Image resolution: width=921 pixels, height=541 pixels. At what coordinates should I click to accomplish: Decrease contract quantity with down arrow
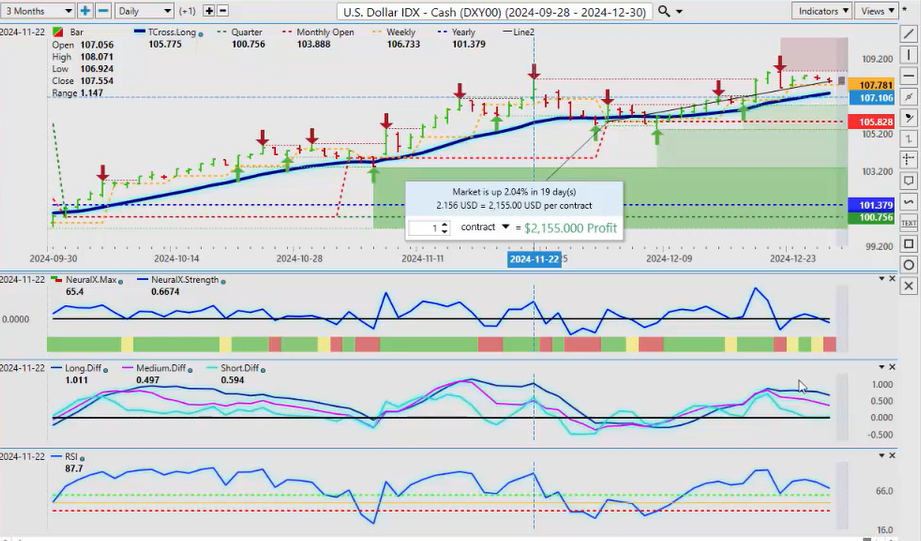pos(445,231)
